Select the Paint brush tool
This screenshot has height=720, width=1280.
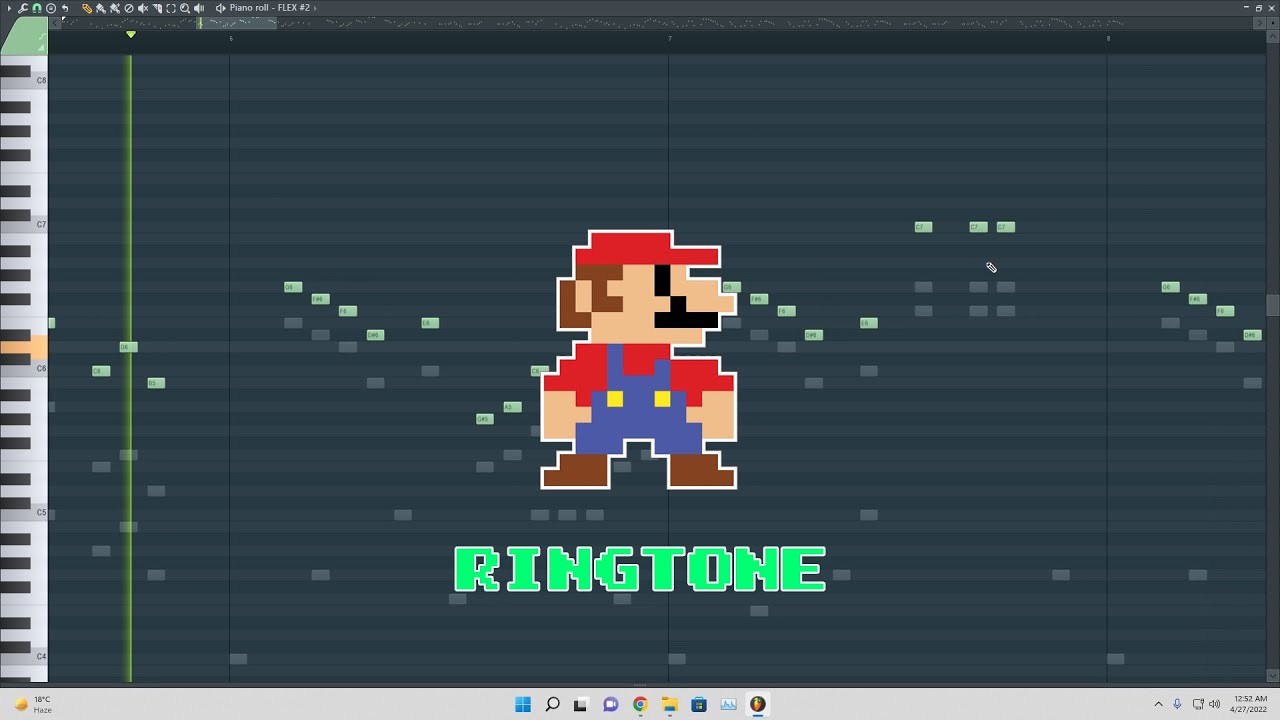pyautogui.click(x=101, y=8)
